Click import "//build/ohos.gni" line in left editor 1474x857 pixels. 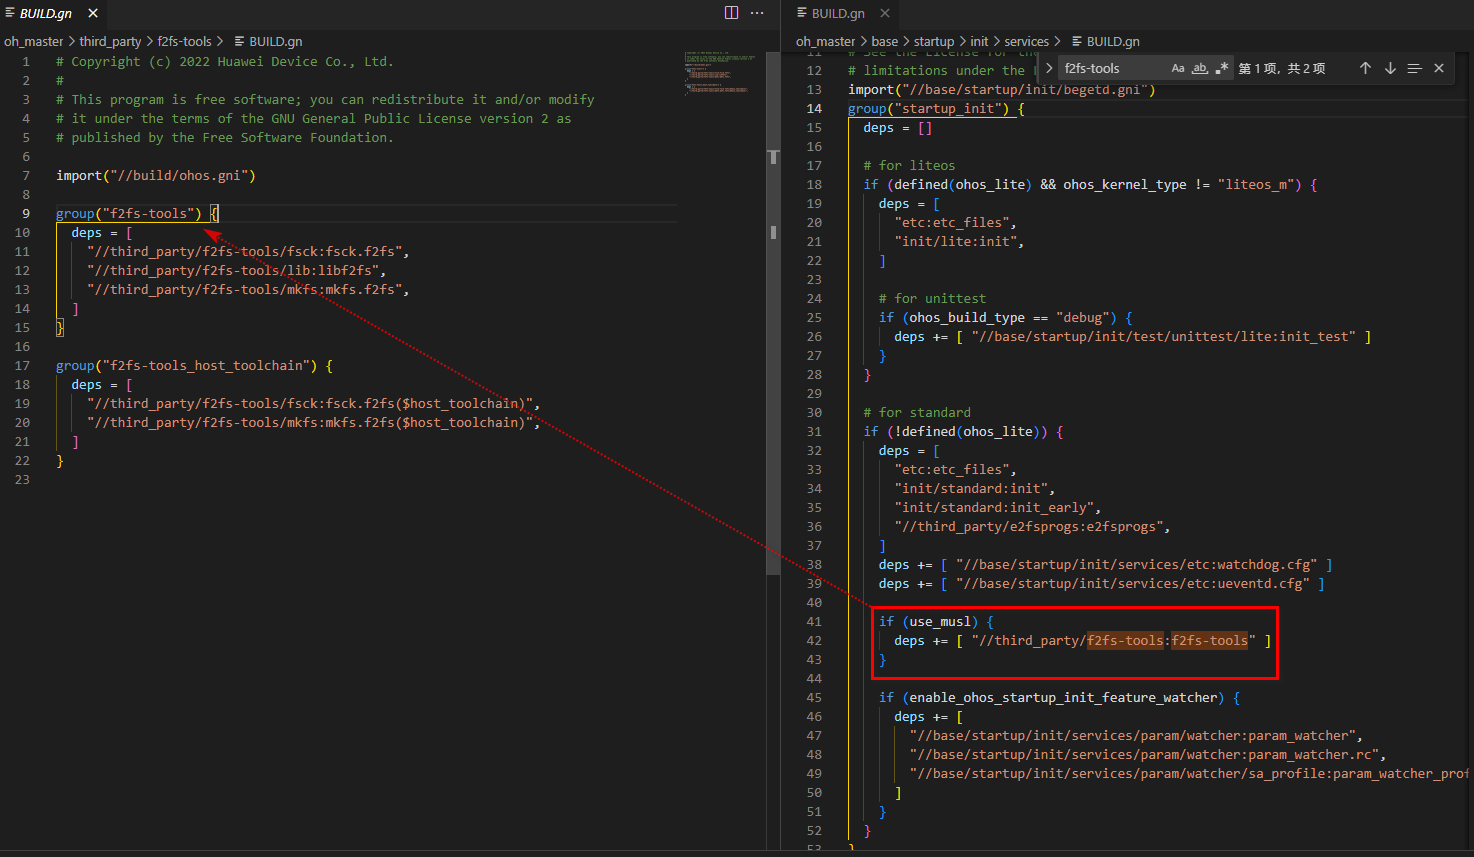156,175
